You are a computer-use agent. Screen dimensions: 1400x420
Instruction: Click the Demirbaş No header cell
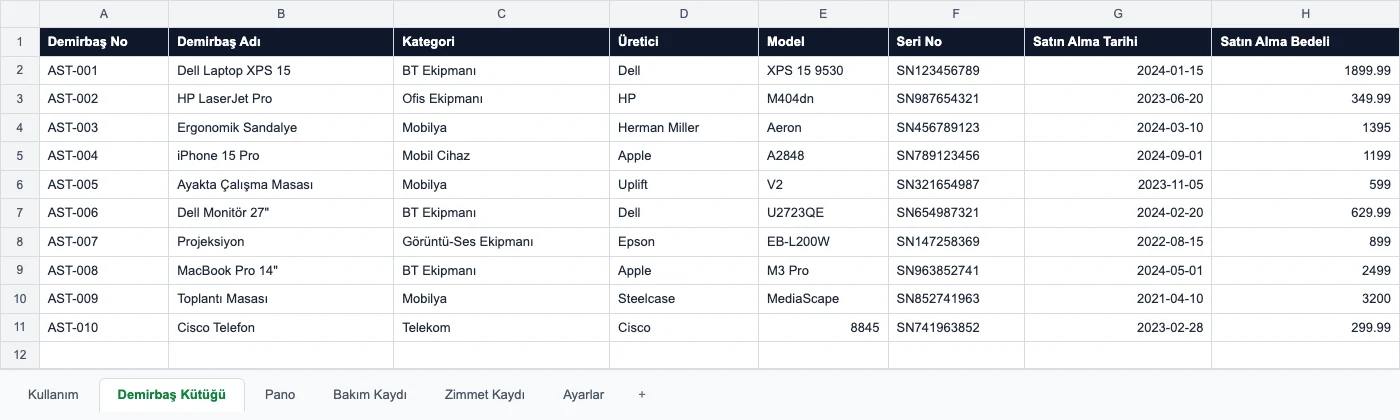coord(104,42)
